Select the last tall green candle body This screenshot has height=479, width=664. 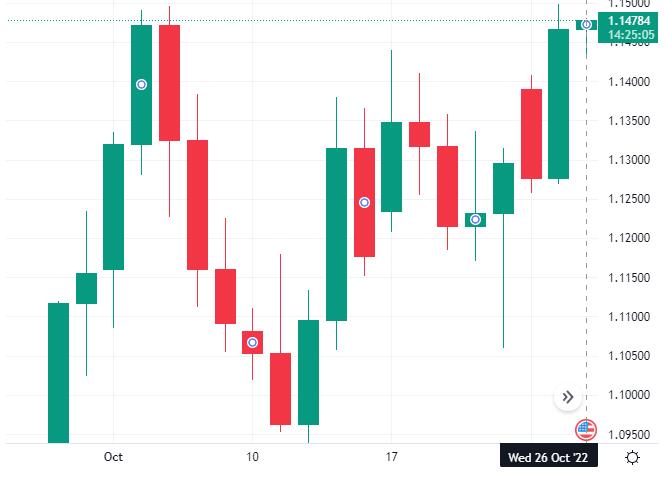pos(559,104)
